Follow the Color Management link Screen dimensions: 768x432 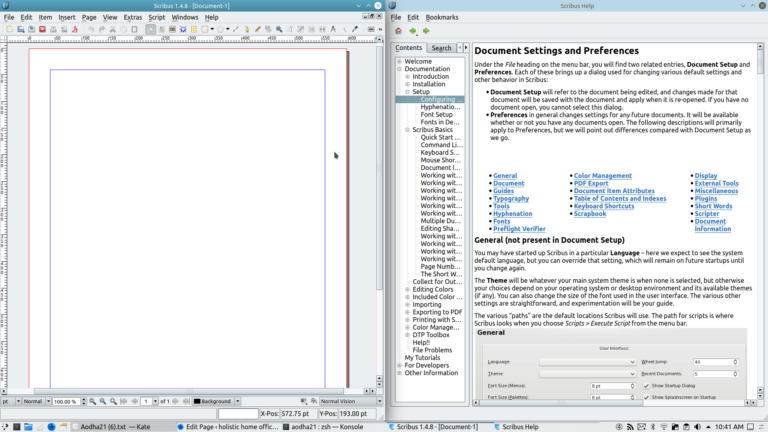[x=602, y=175]
